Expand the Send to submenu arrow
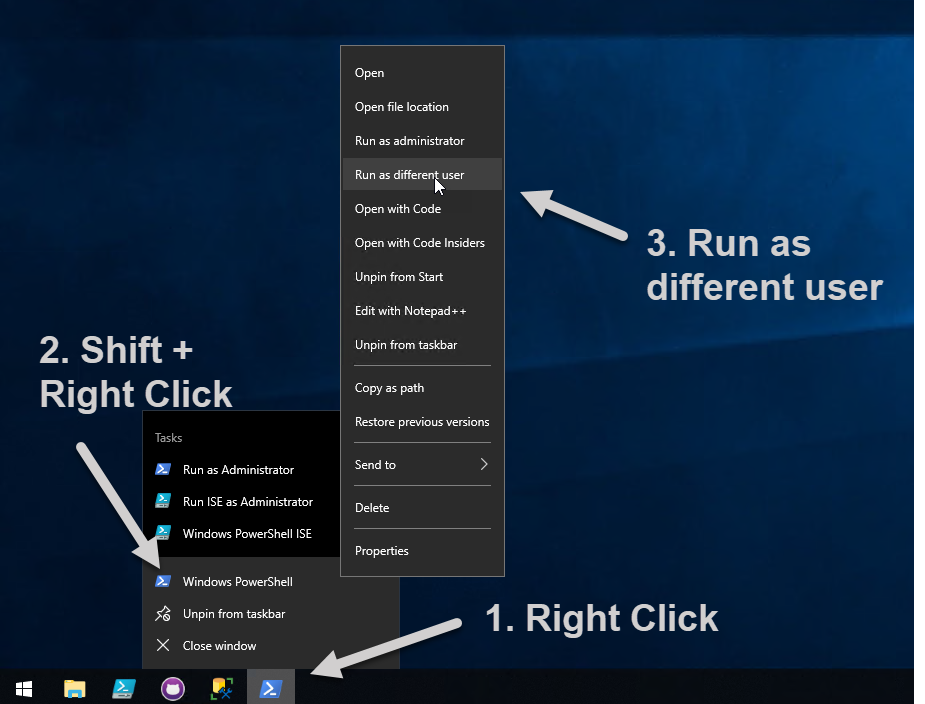 click(484, 464)
